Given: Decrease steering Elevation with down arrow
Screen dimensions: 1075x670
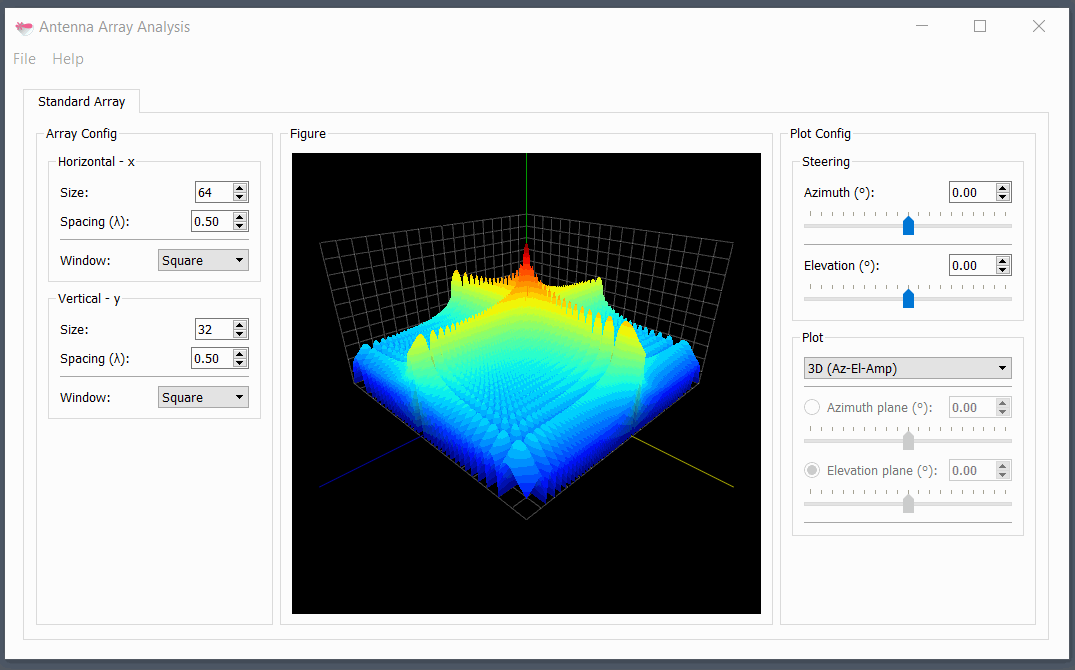Looking at the screenshot, I should [x=1003, y=270].
